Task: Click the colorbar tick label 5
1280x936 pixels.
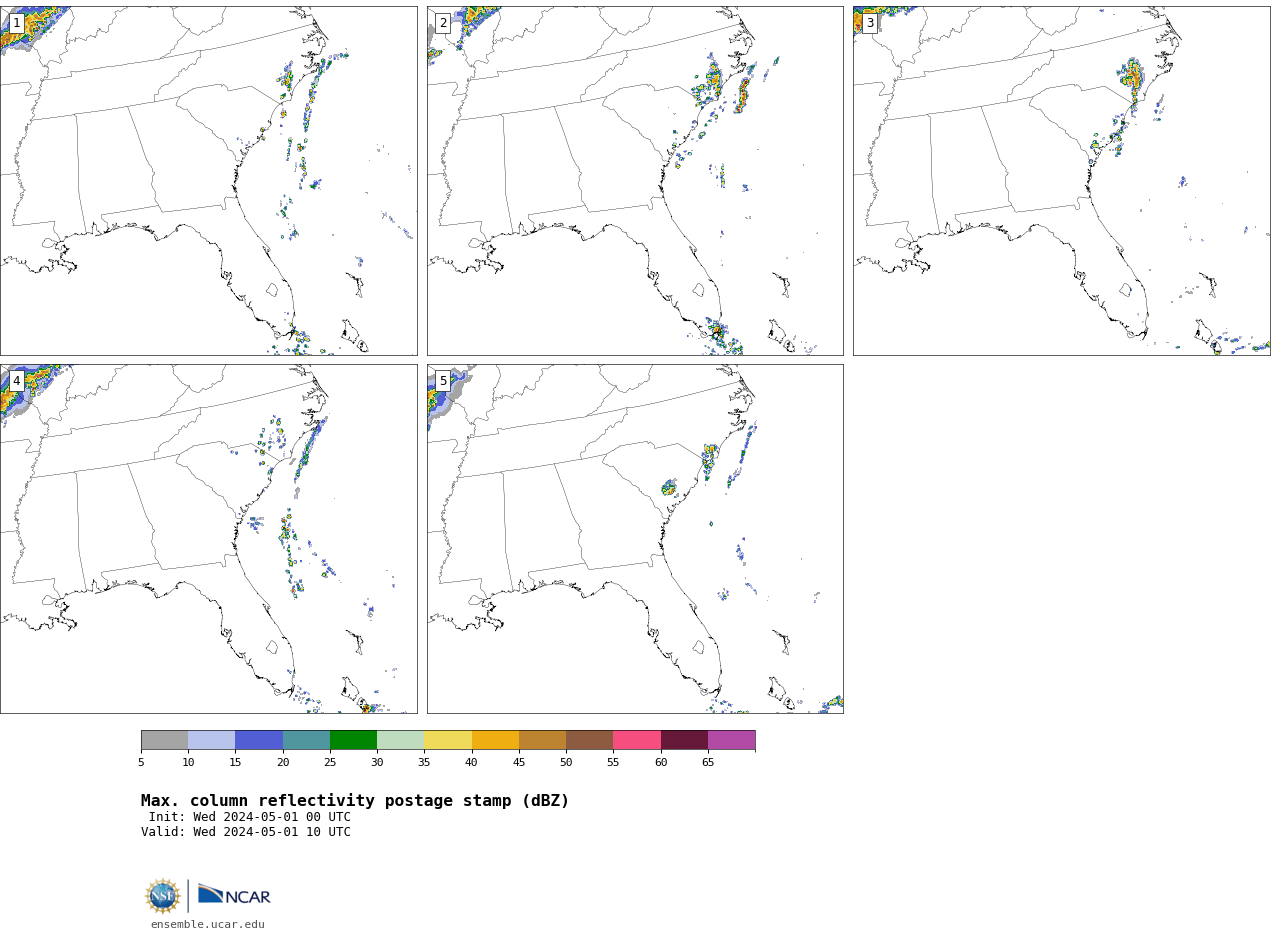Action: (141, 763)
